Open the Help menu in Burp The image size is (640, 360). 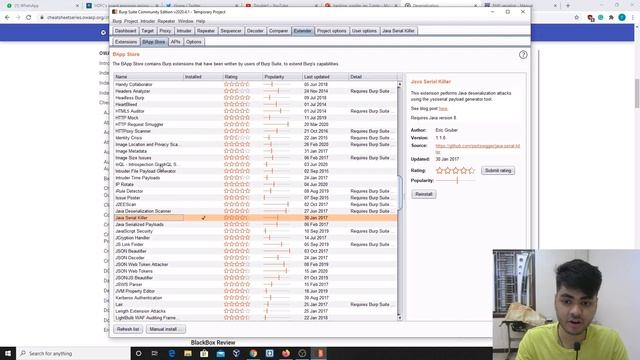coord(200,21)
